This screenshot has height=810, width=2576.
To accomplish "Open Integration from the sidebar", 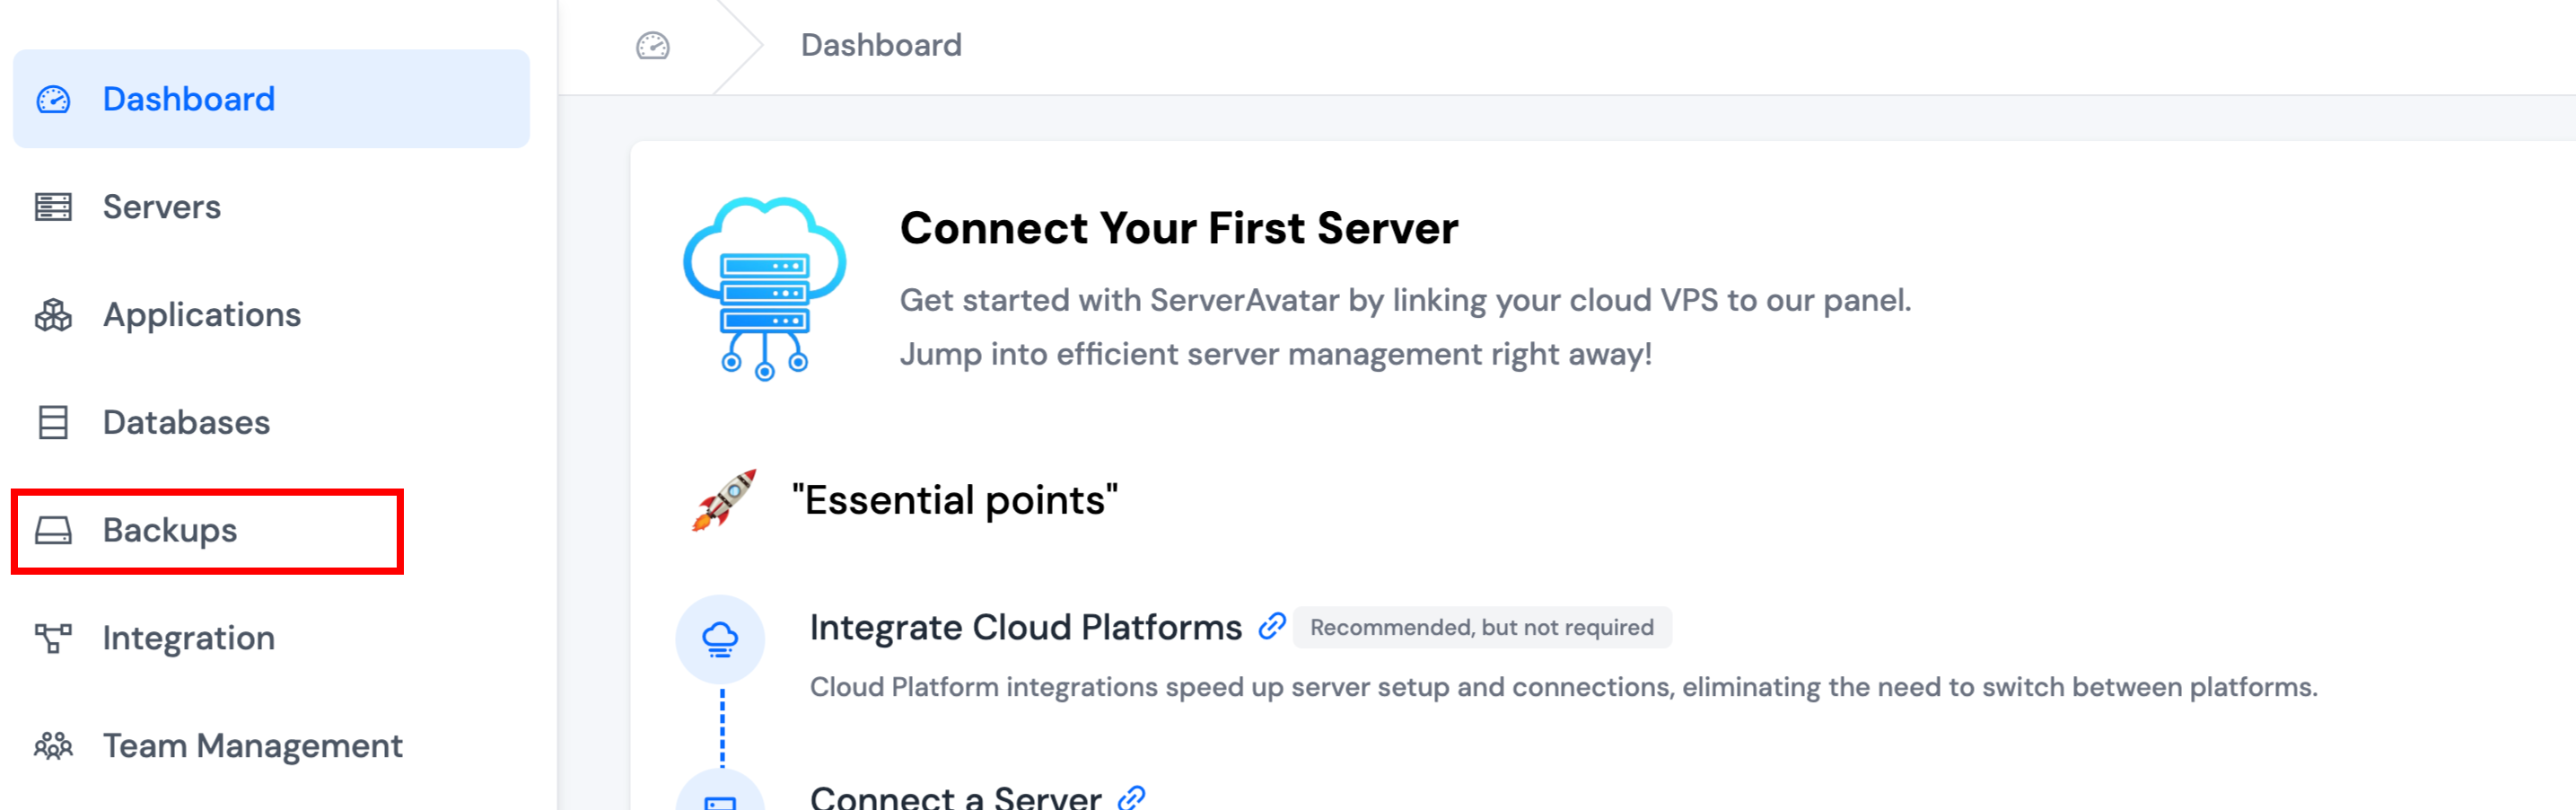I will (x=188, y=638).
